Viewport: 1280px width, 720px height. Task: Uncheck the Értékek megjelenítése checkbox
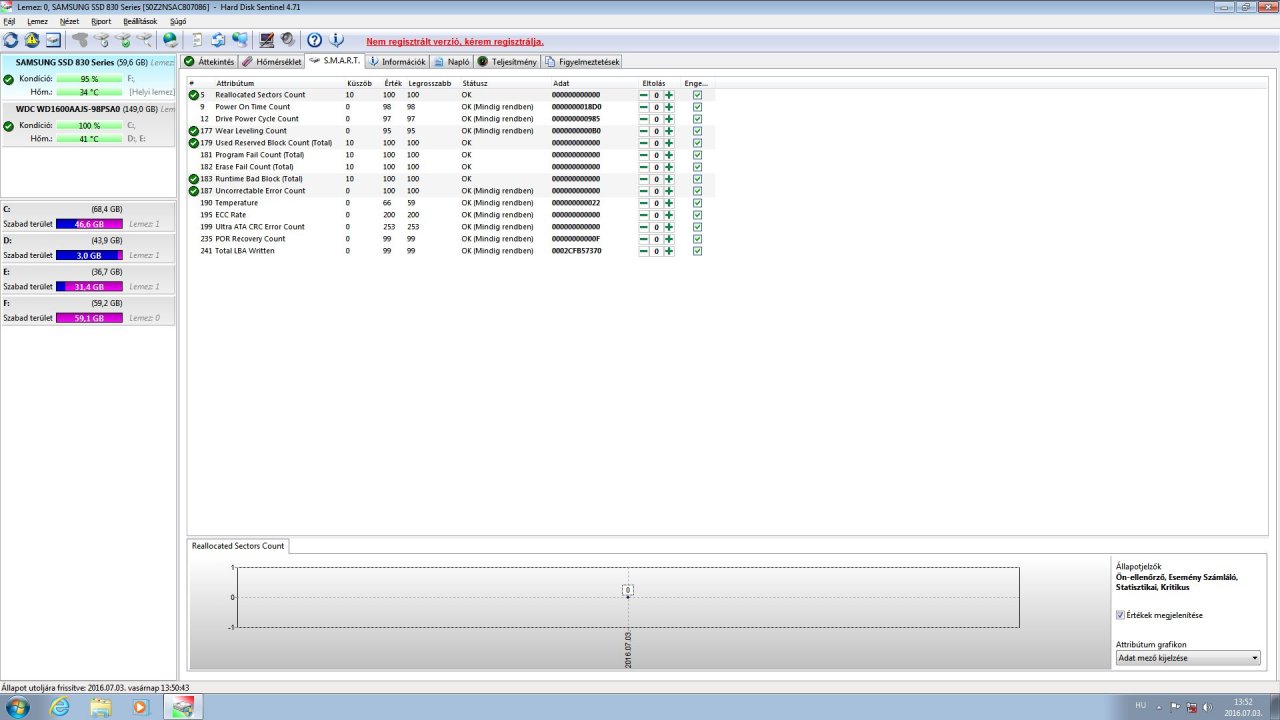pyautogui.click(x=1120, y=615)
